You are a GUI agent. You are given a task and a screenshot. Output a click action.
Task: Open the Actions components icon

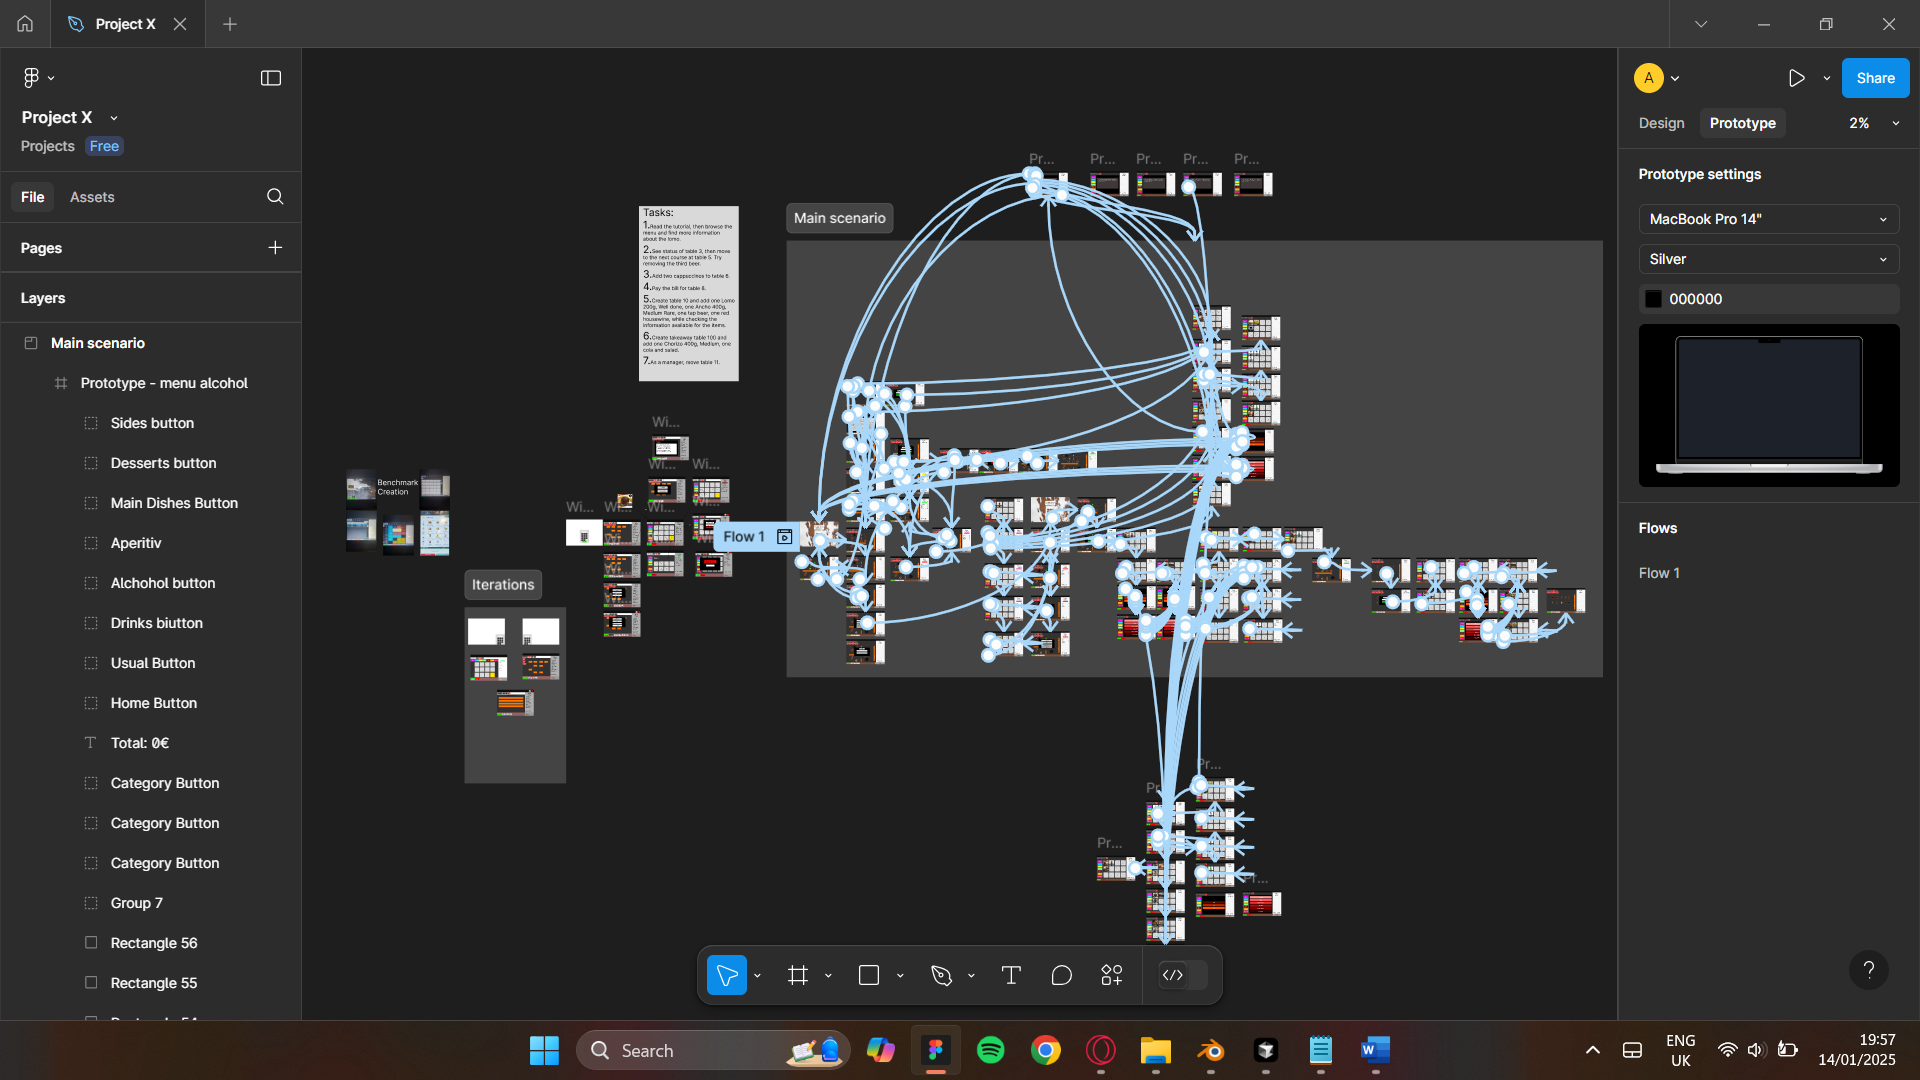pyautogui.click(x=1112, y=975)
